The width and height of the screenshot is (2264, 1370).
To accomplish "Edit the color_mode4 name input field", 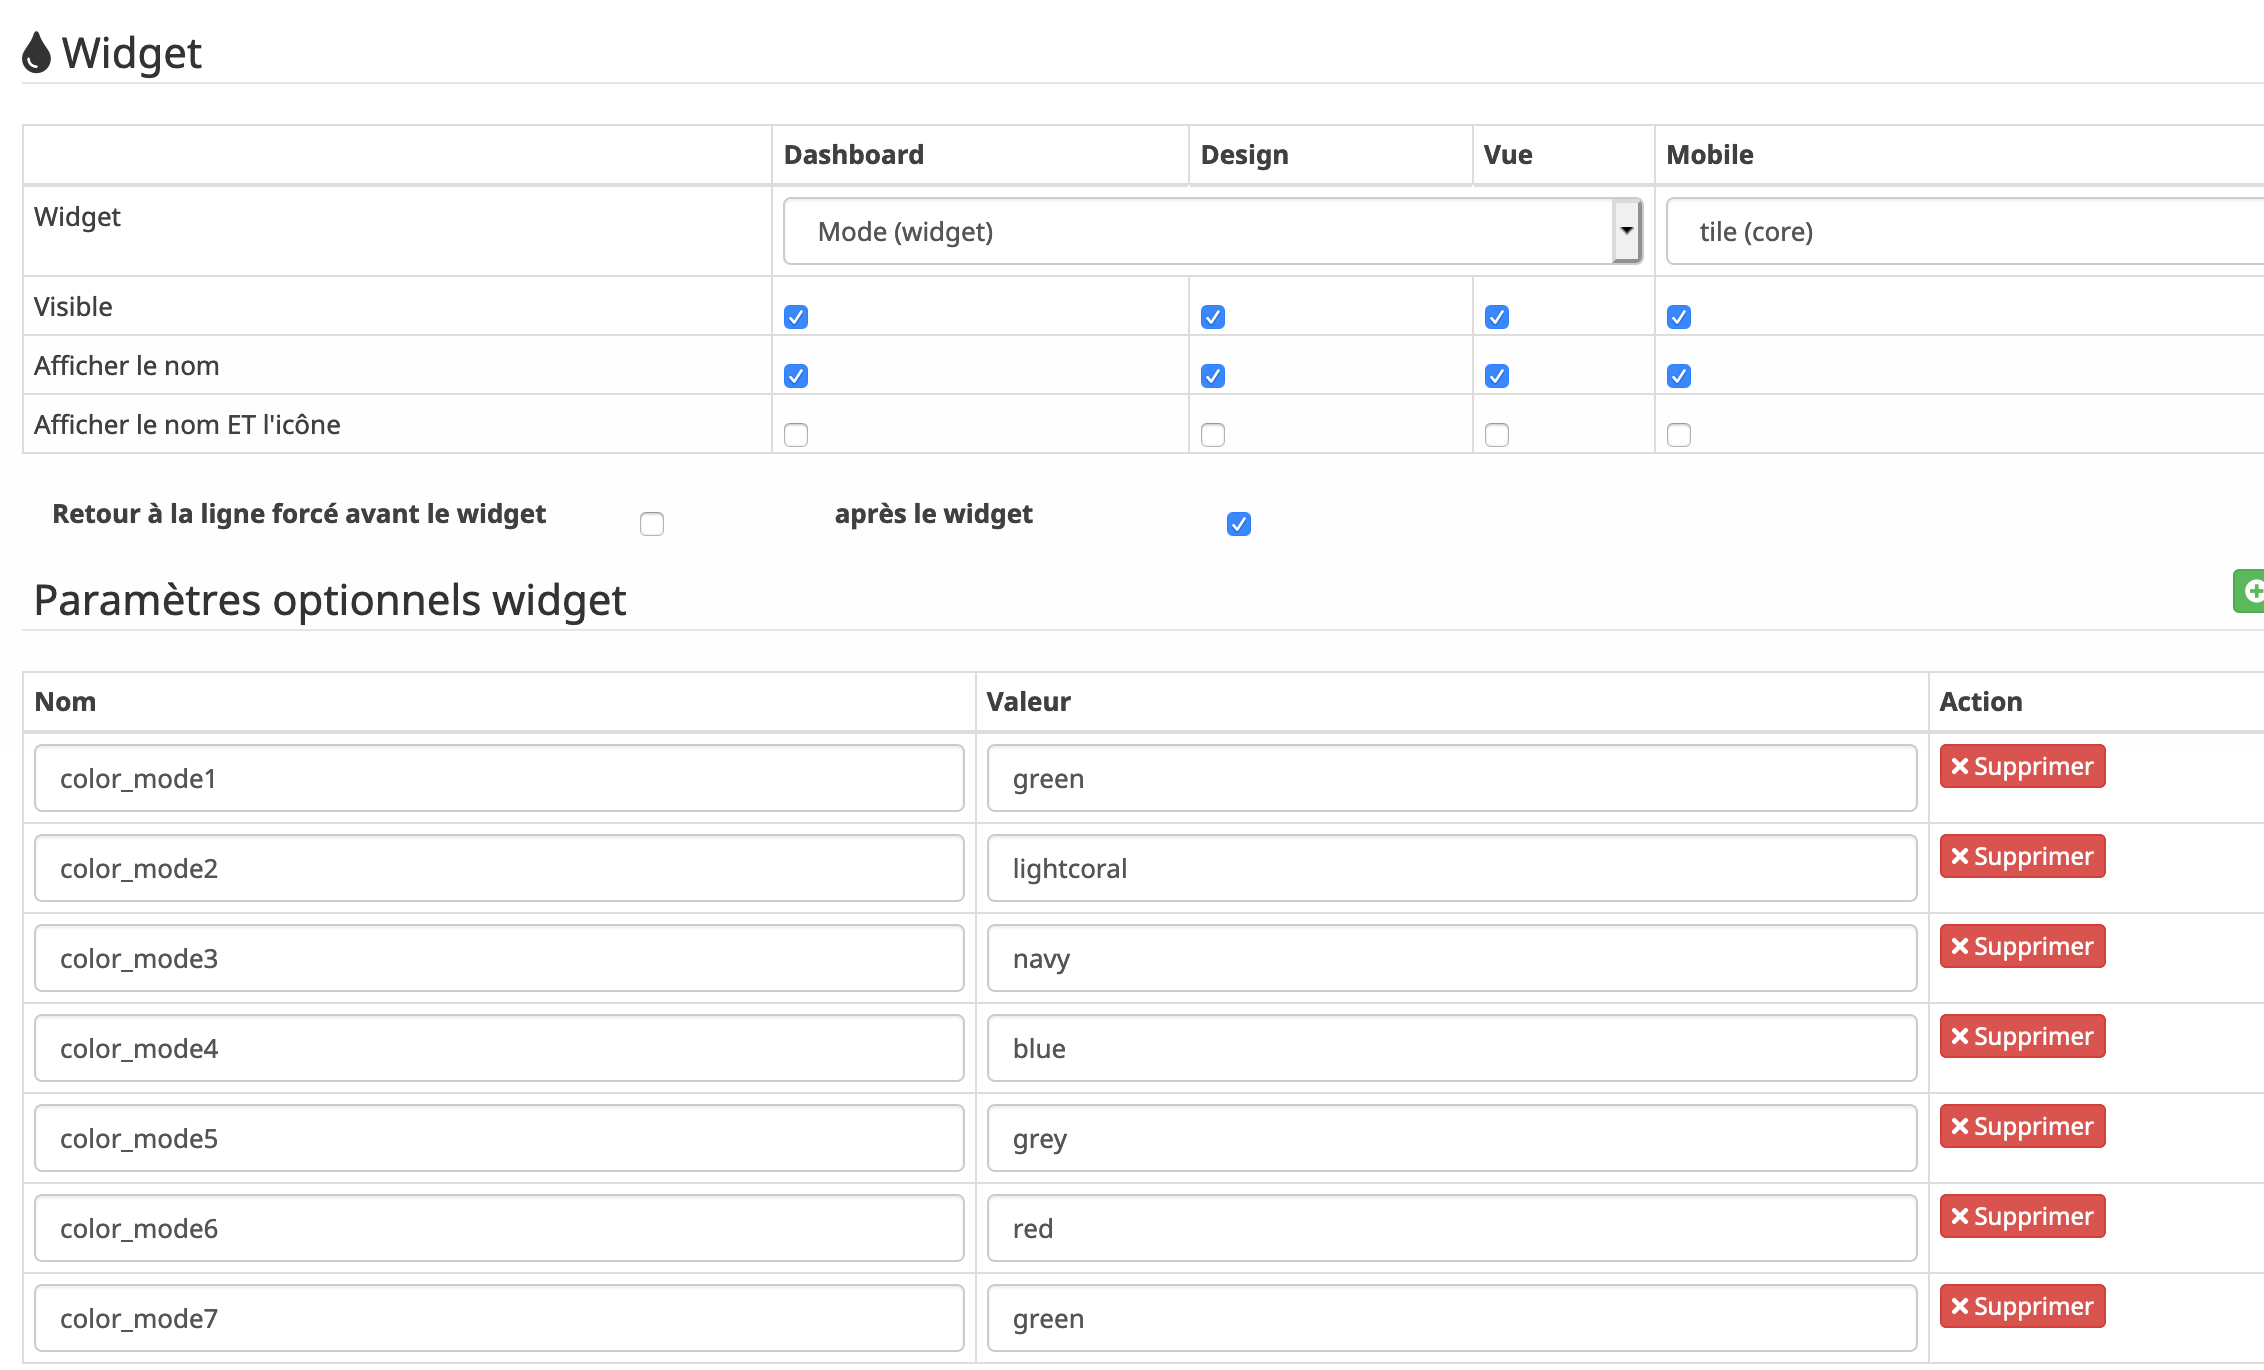I will (x=496, y=1048).
